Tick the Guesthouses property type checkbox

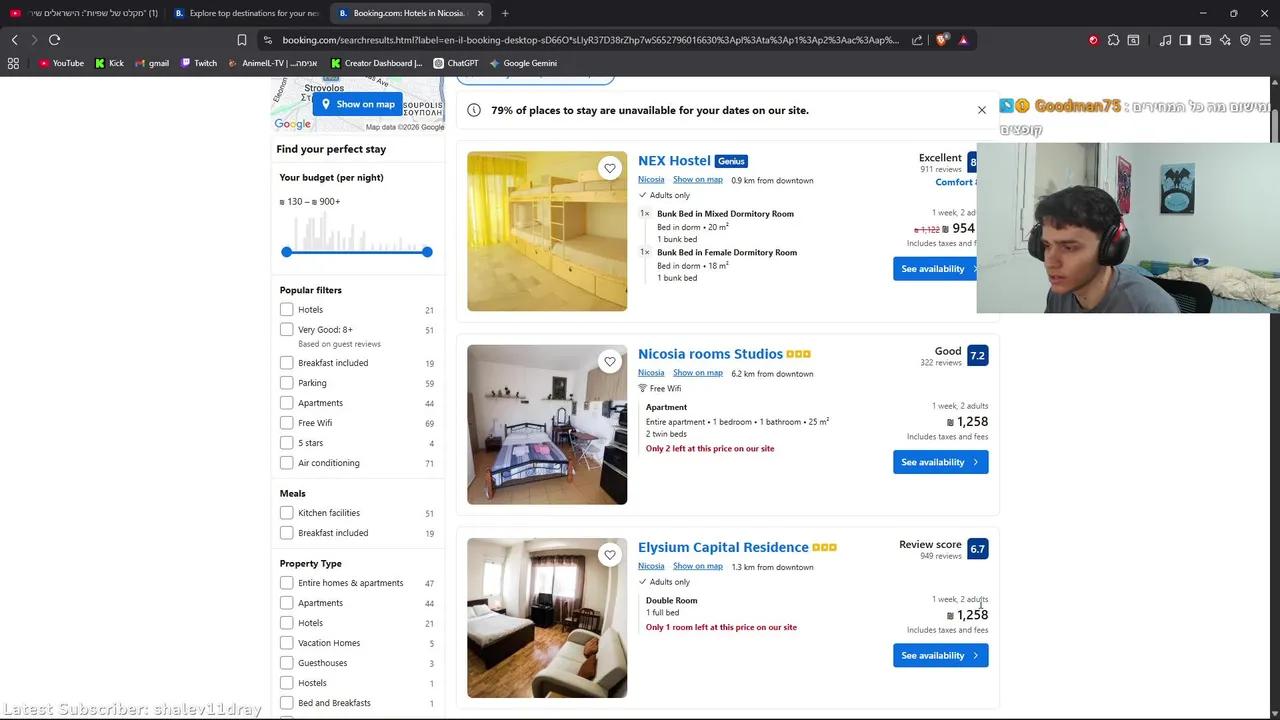[x=287, y=663]
